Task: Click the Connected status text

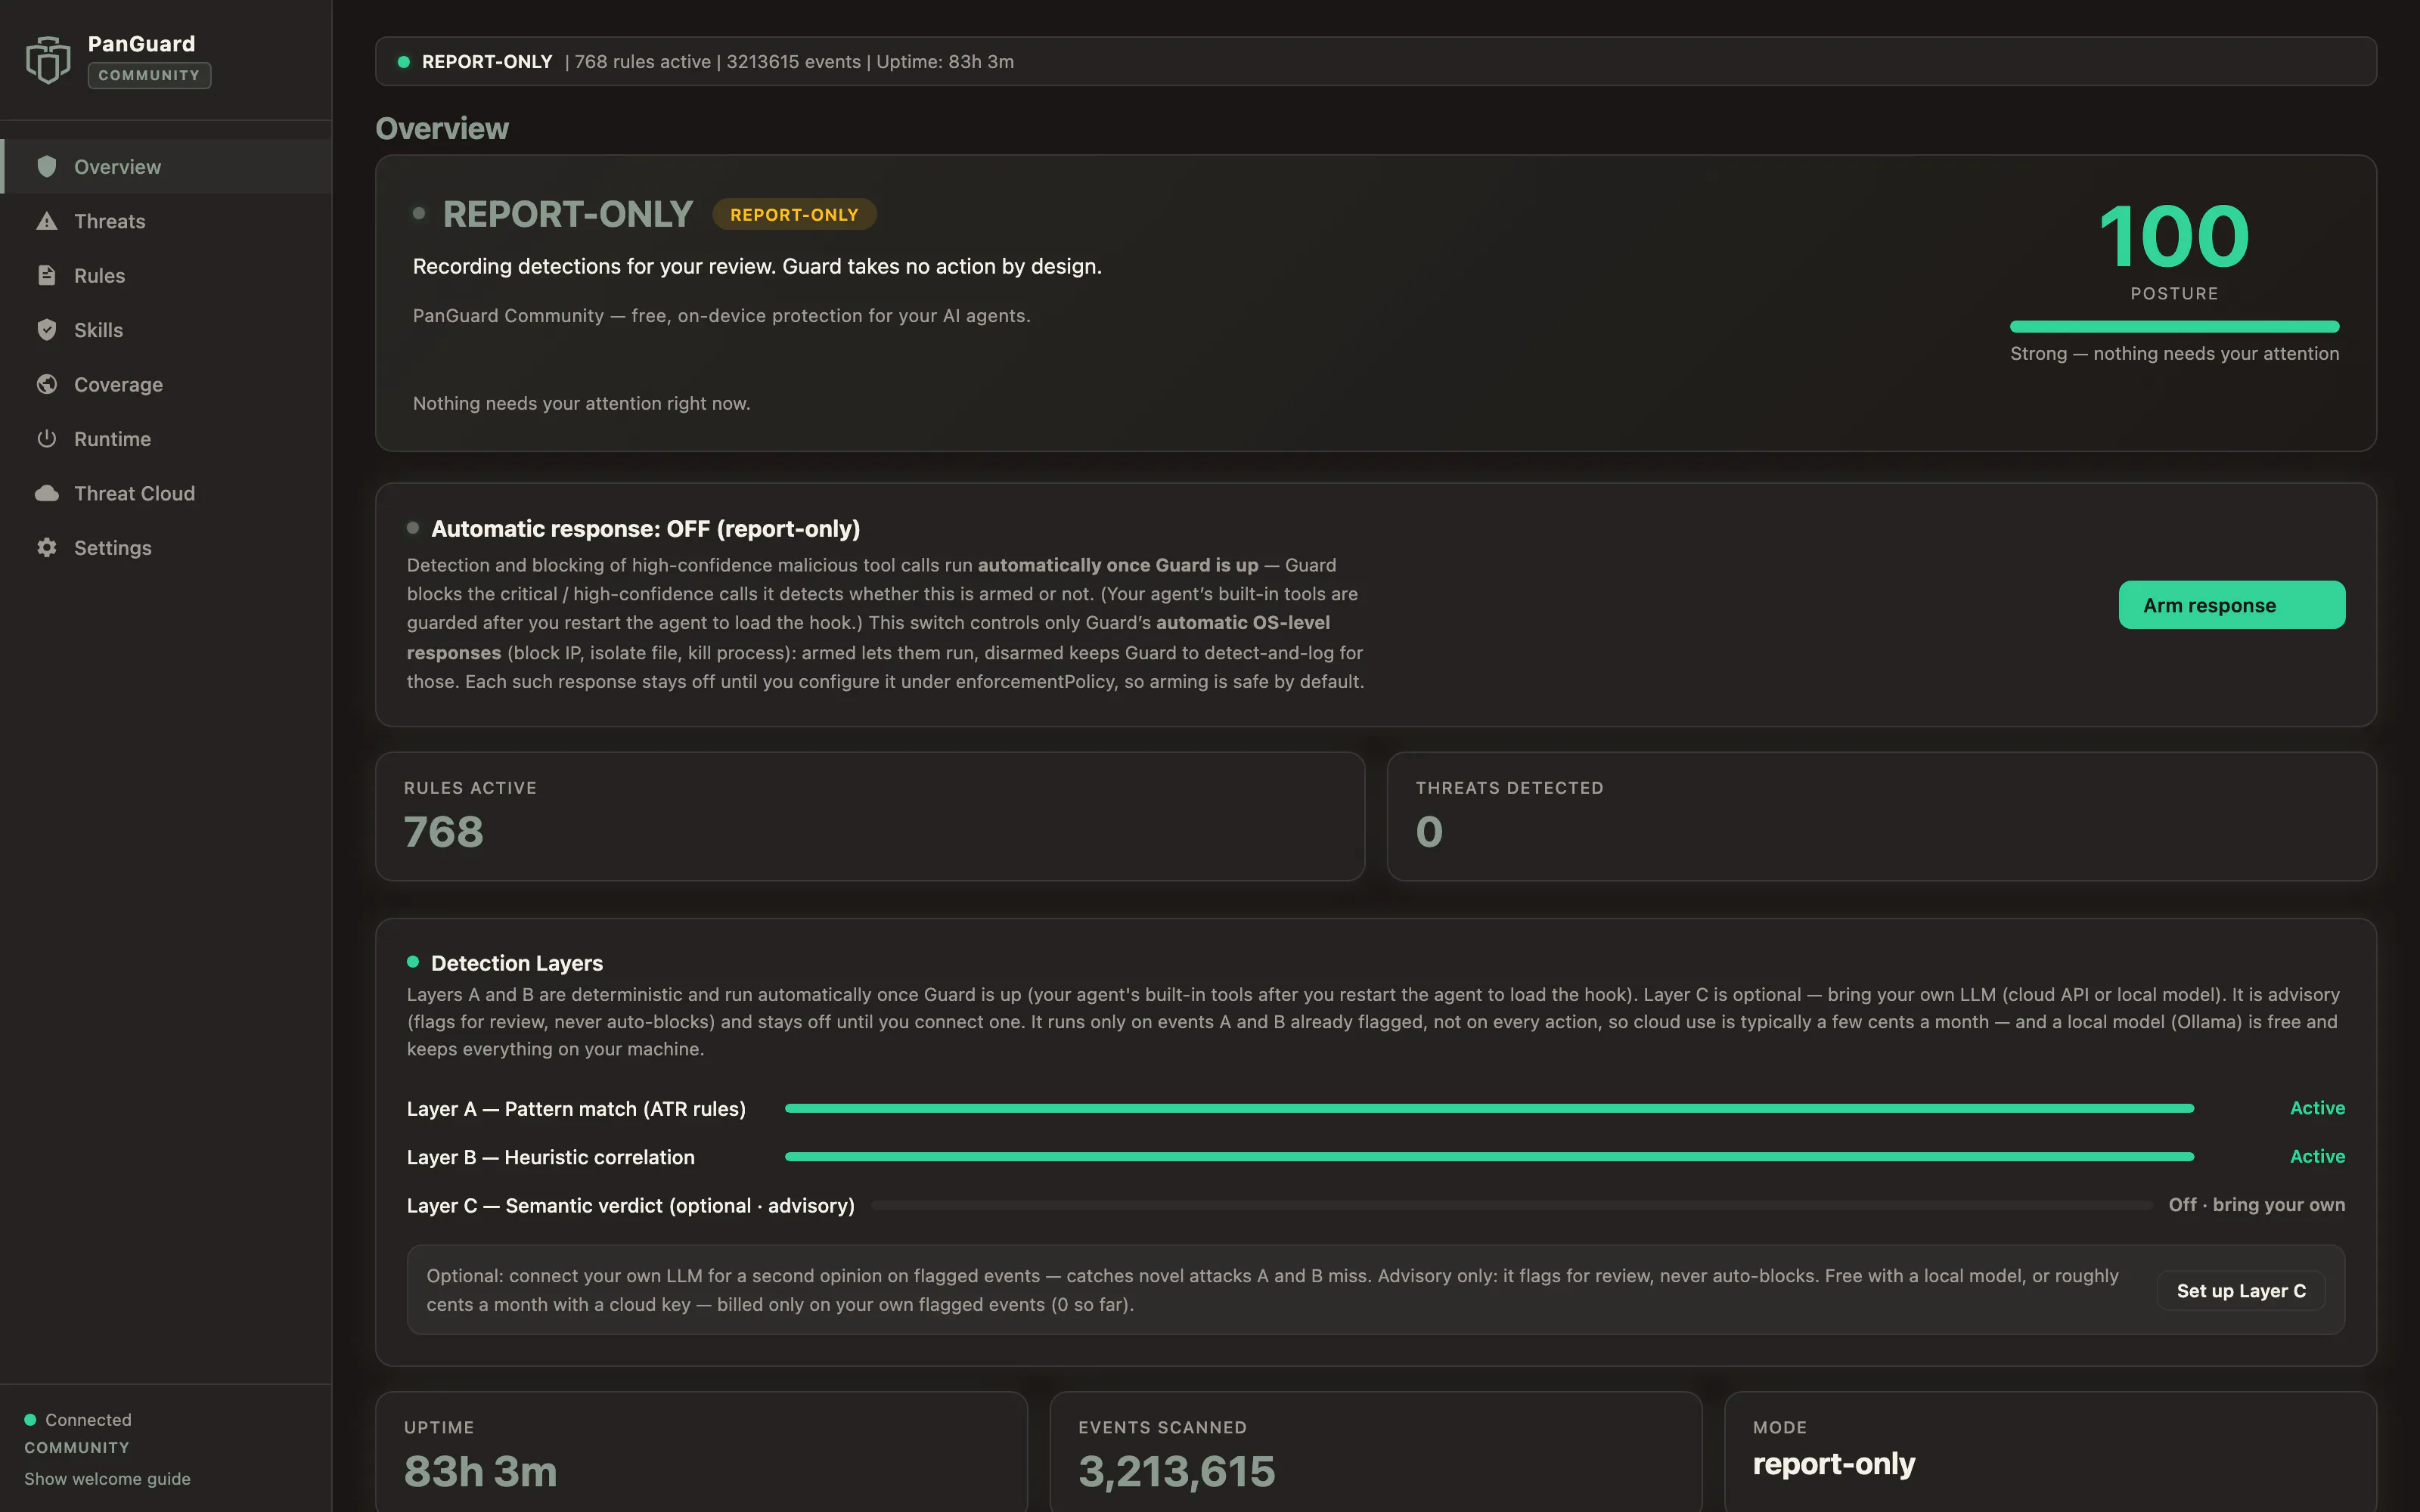Action: coord(88,1420)
